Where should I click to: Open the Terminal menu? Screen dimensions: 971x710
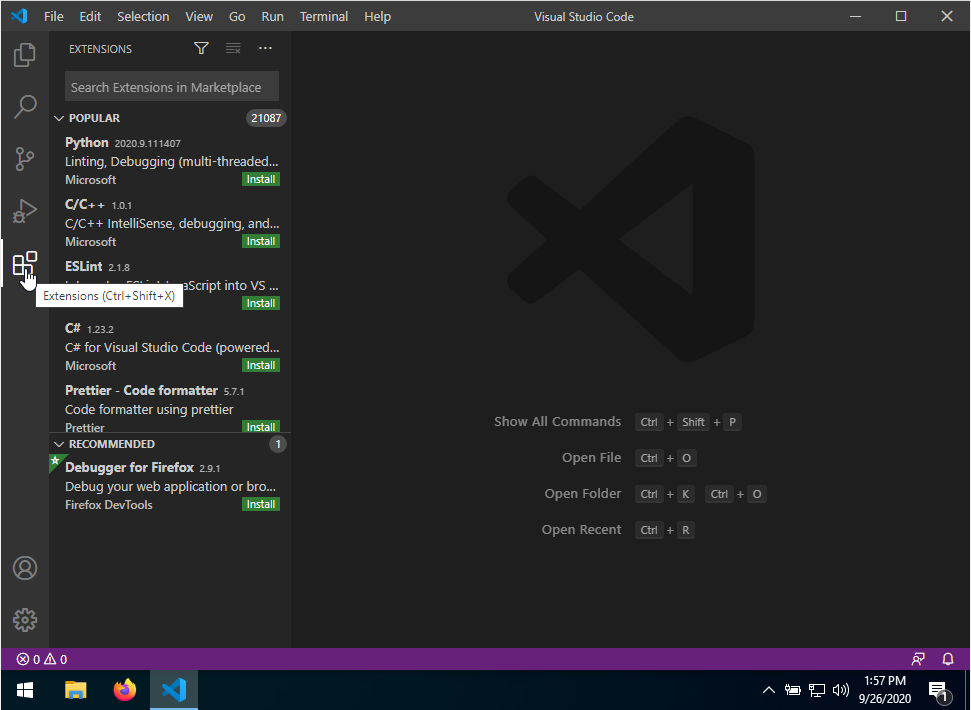(324, 17)
